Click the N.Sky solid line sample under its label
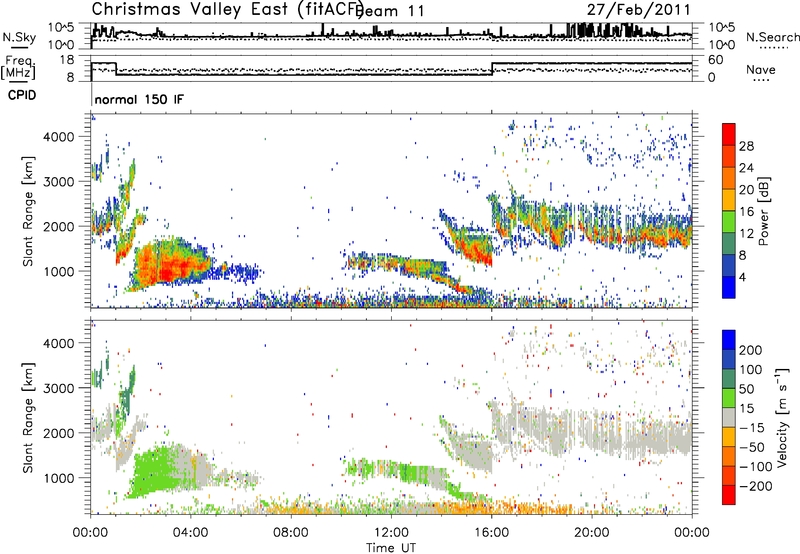The height and width of the screenshot is (554, 800). pos(19,47)
